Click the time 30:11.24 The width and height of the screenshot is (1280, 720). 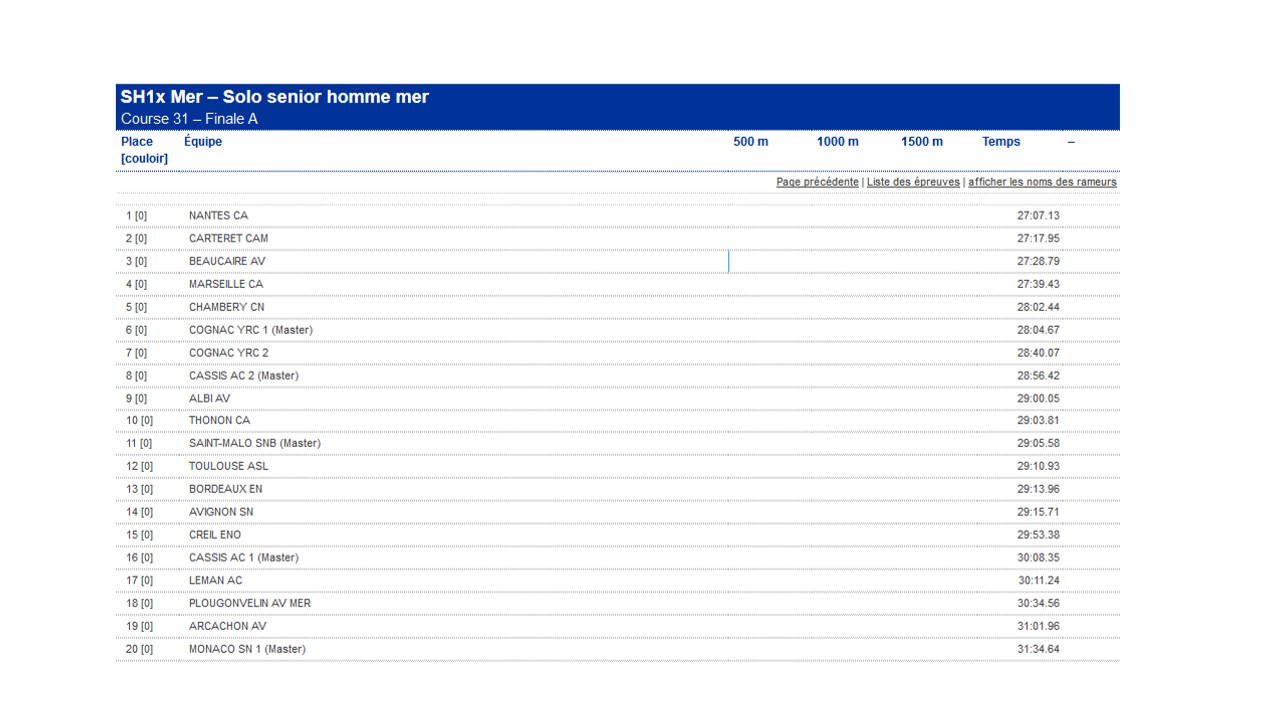[x=1039, y=581]
